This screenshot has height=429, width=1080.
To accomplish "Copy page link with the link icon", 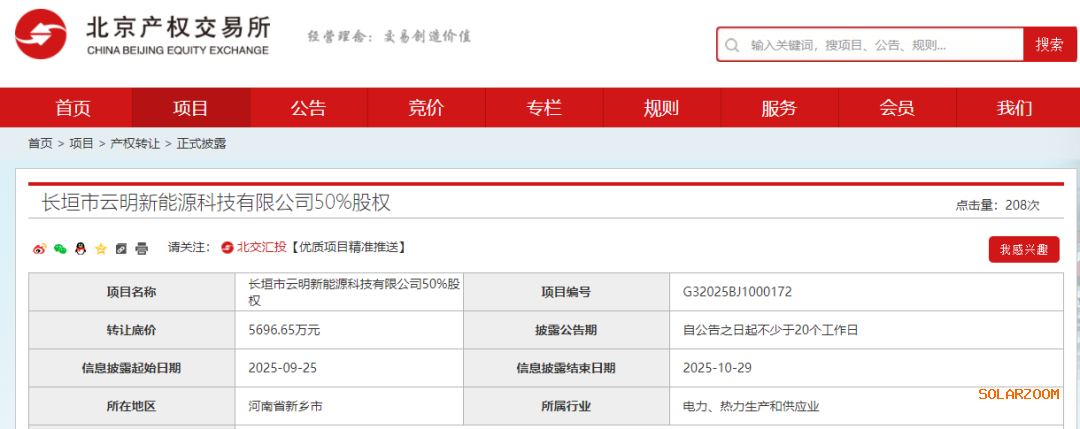I will click(121, 248).
